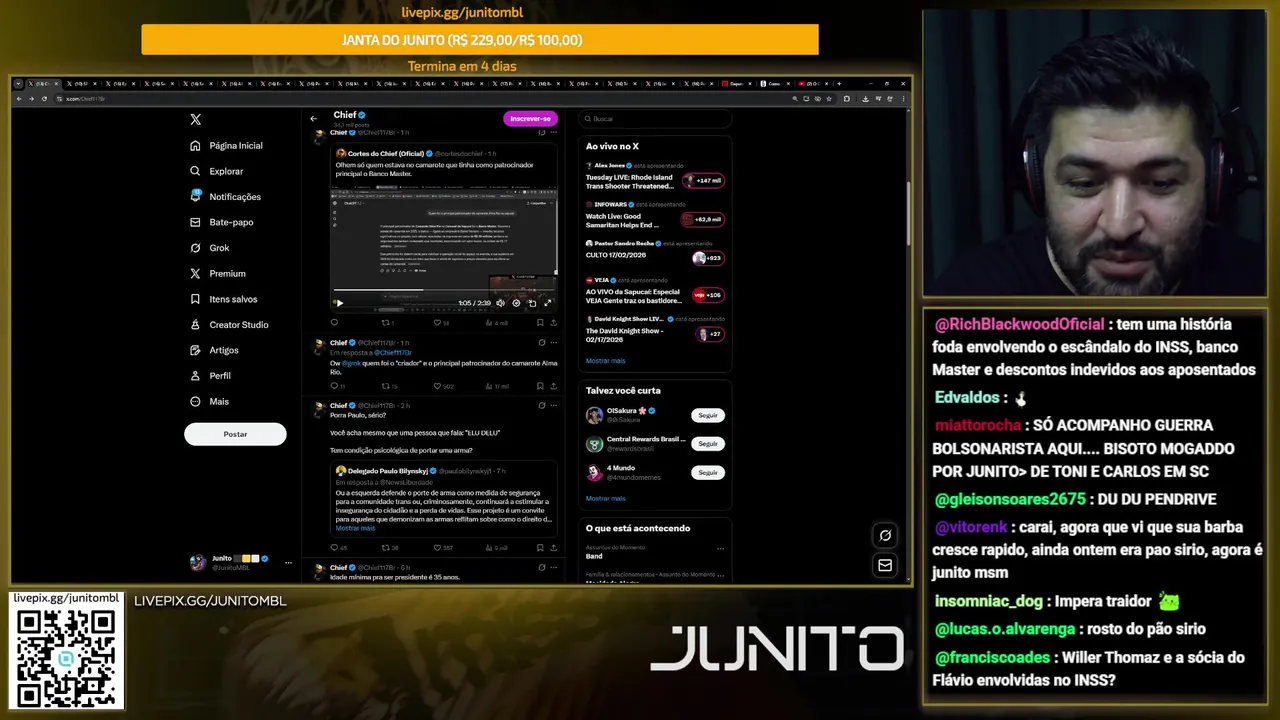Open options on Alma Rio post
The height and width of the screenshot is (720, 1280).
pos(553,343)
